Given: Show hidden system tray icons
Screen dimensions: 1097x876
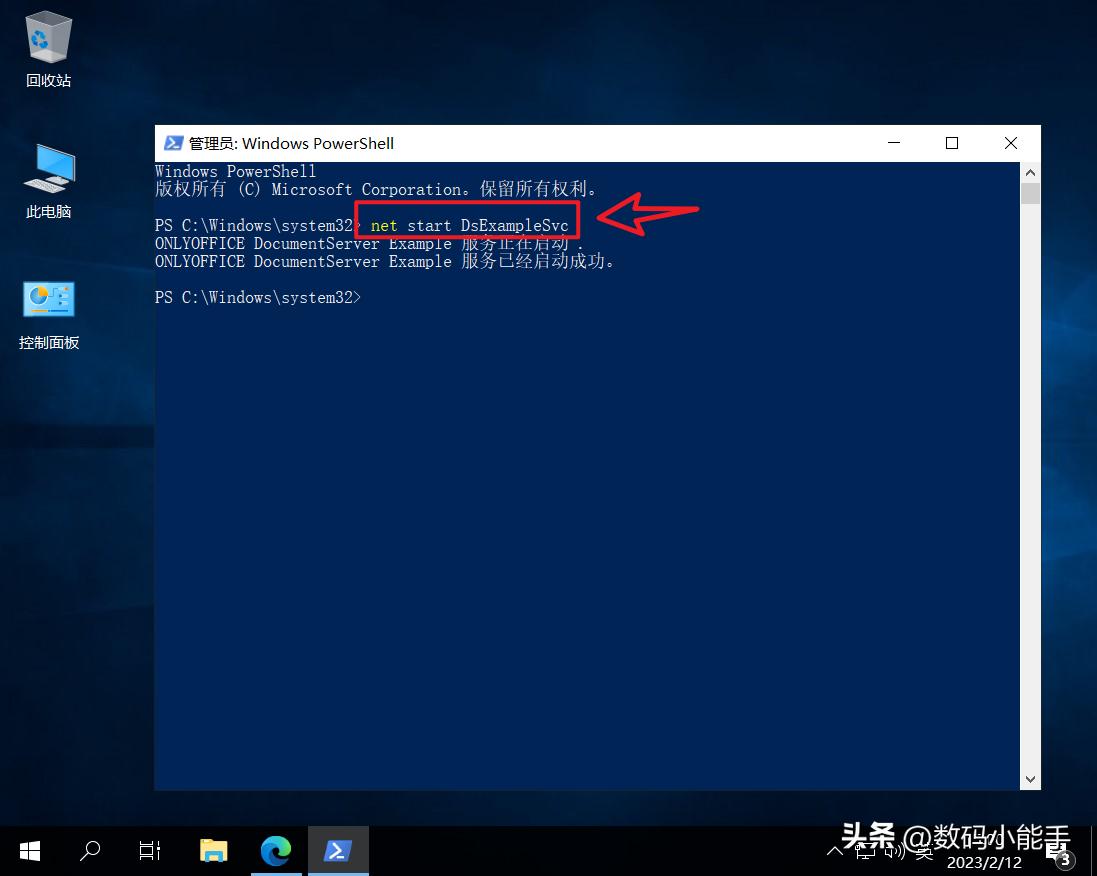Looking at the screenshot, I should (x=836, y=851).
